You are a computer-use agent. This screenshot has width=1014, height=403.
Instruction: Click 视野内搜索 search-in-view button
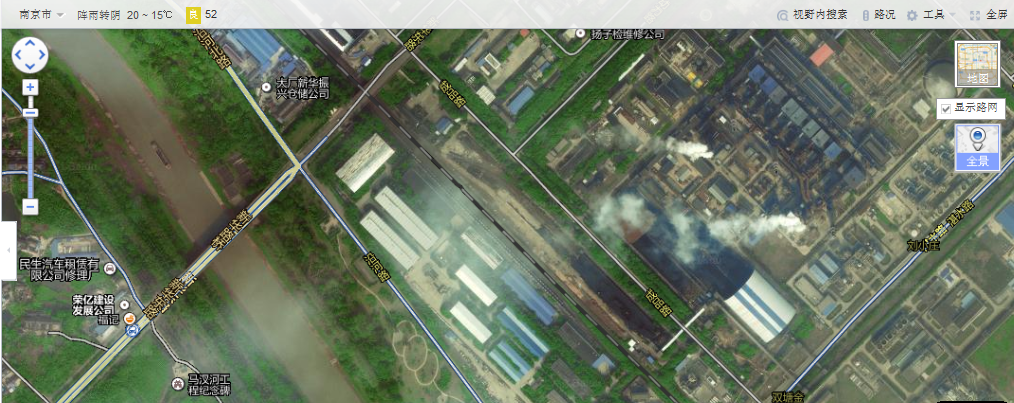[x=812, y=15]
